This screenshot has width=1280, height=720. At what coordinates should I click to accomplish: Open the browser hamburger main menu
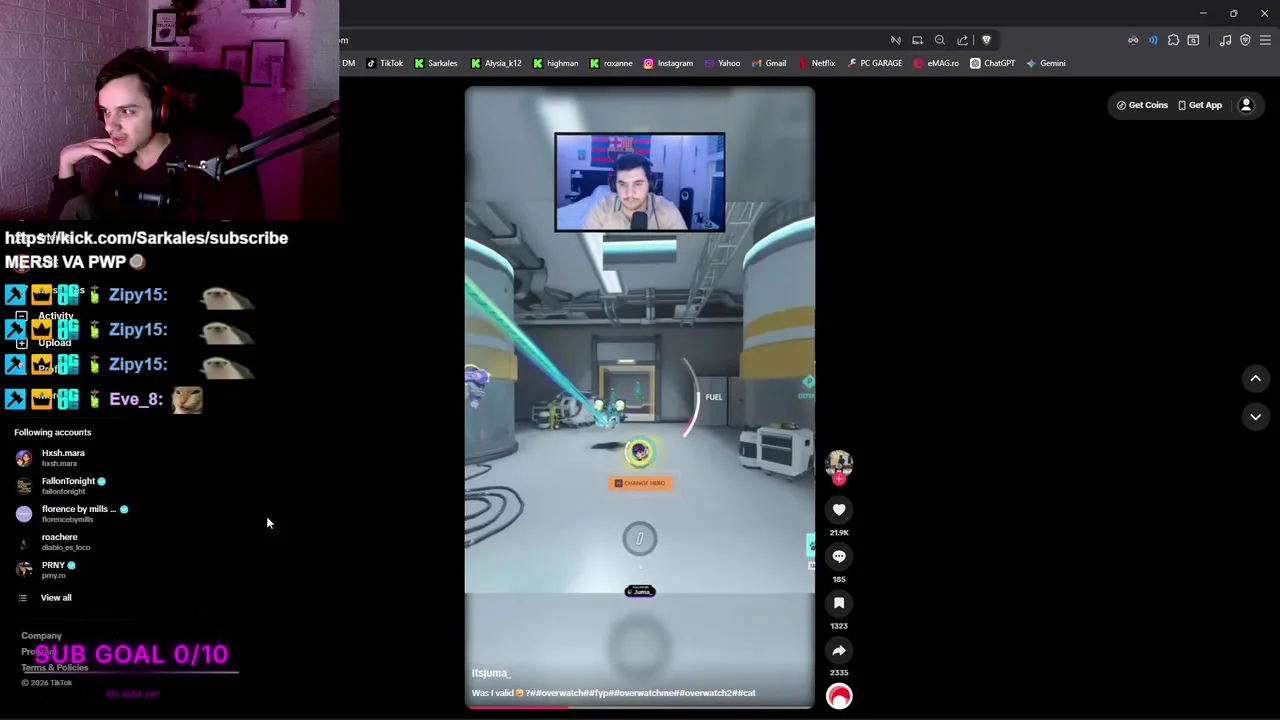click(x=1265, y=40)
